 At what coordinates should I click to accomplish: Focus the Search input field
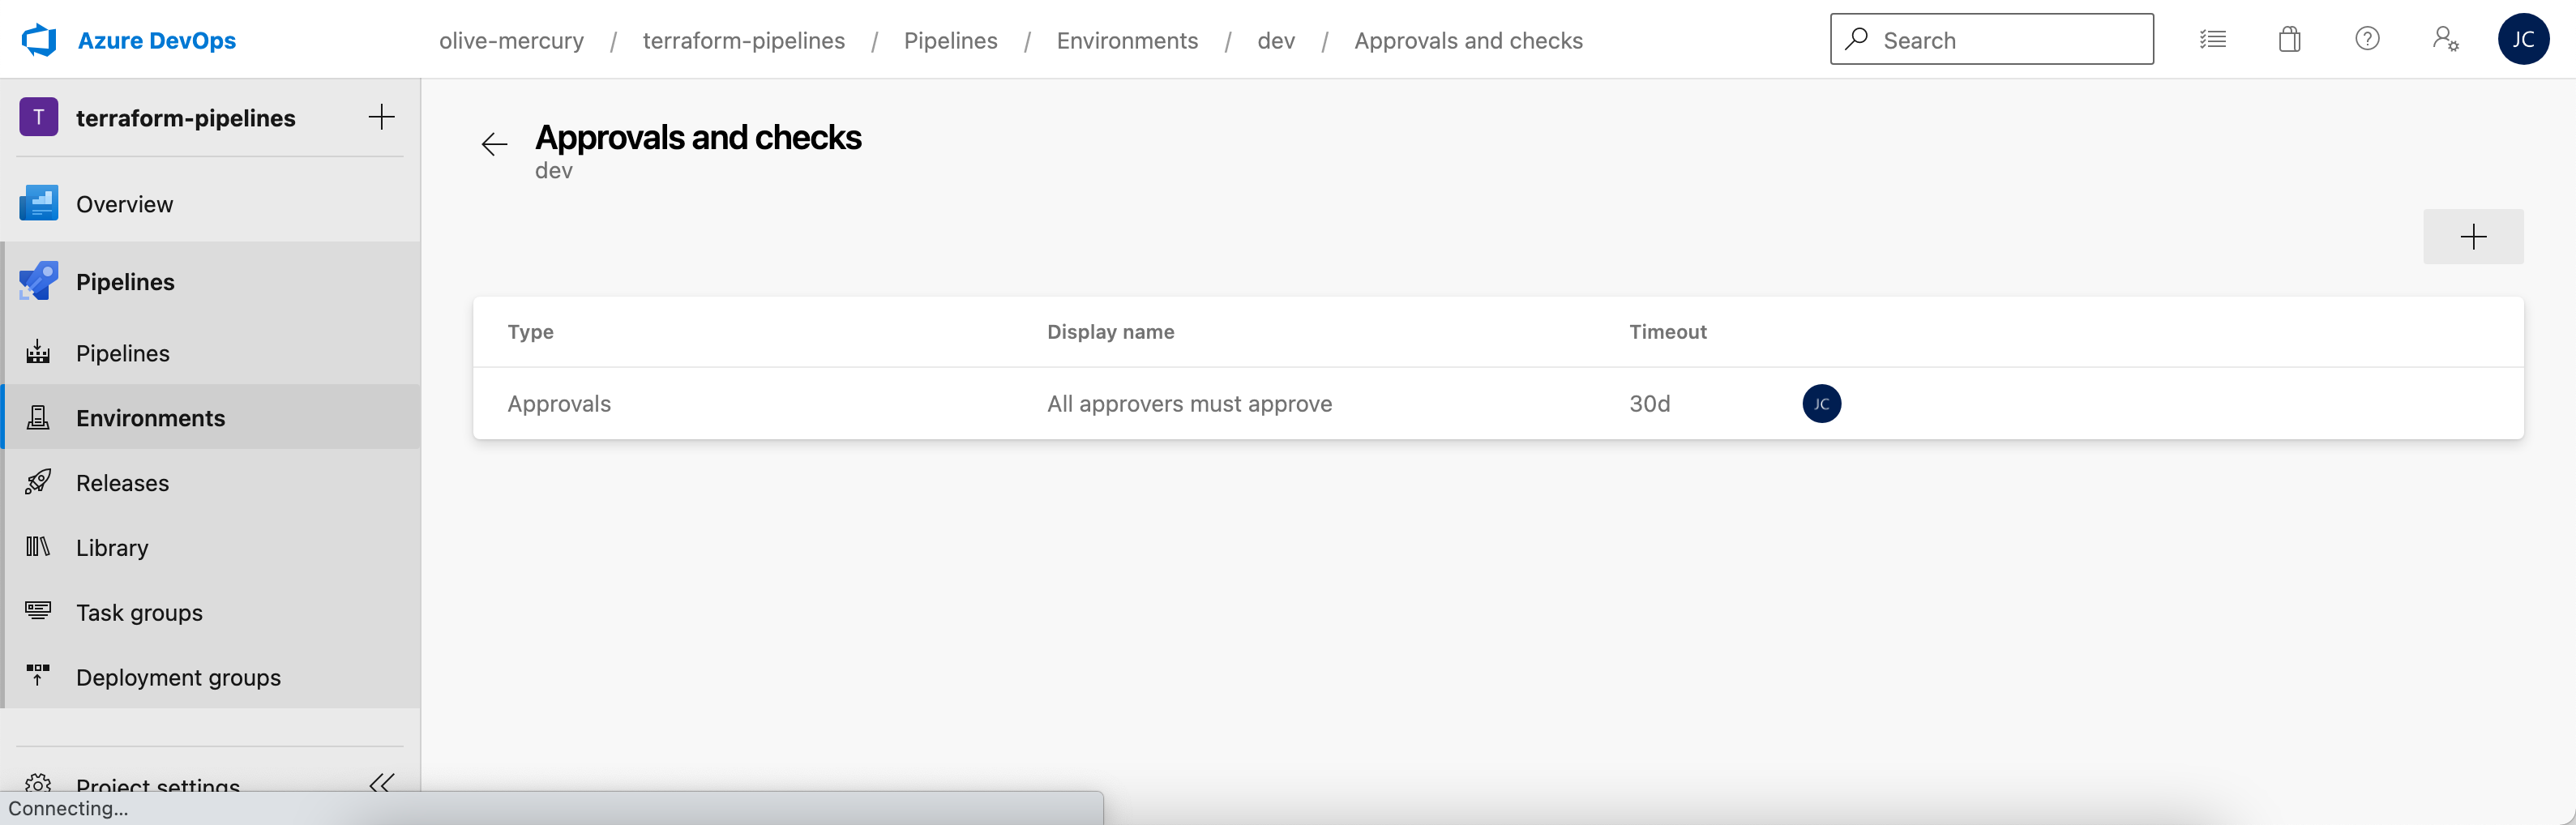click(x=1991, y=39)
